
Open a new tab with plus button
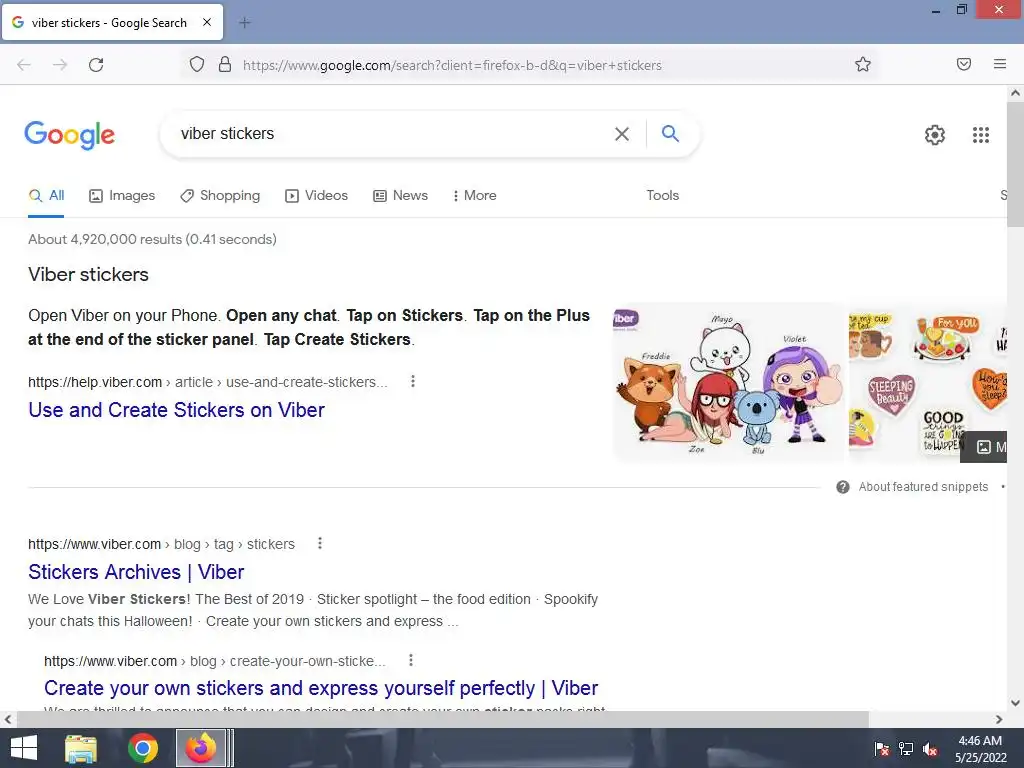[x=244, y=23]
